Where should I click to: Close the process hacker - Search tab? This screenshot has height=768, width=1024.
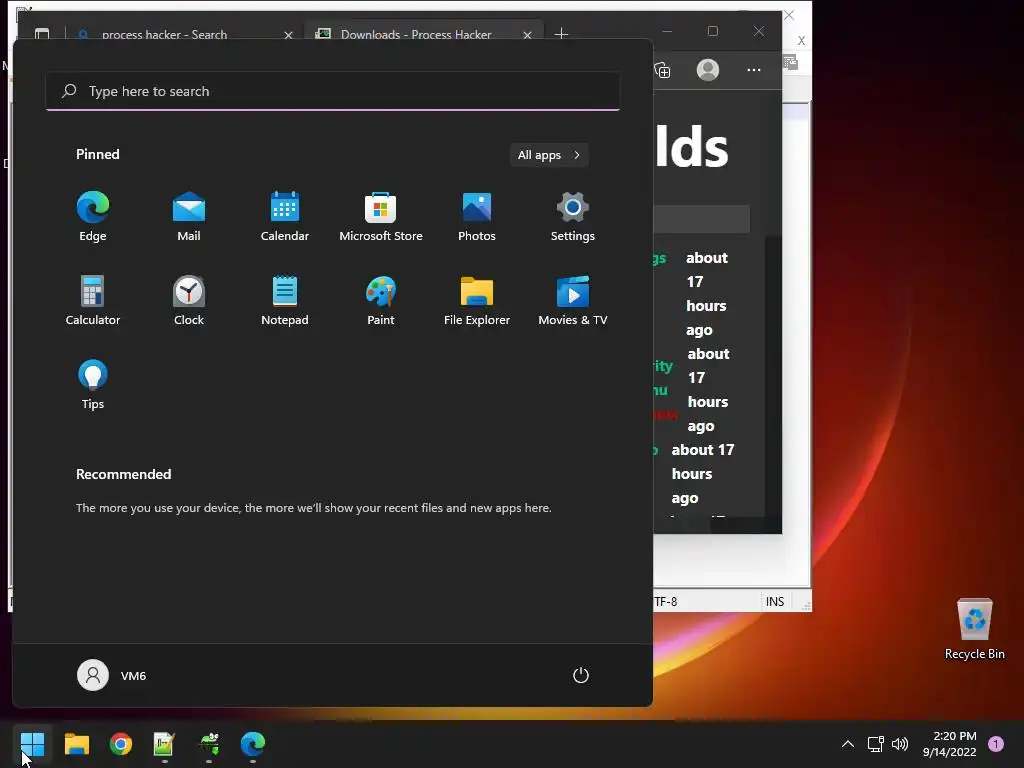288,35
